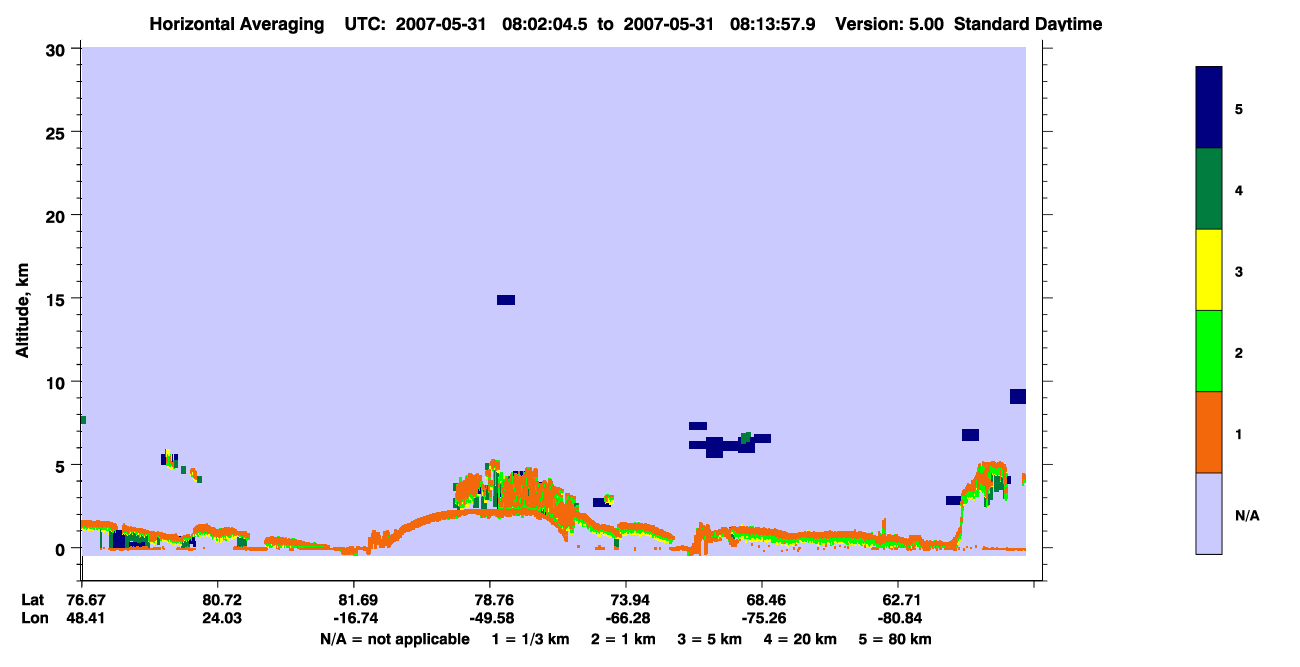This screenshot has width=1300, height=667.
Task: Click the lavender N/A colorbar segment
Action: pos(1209,513)
